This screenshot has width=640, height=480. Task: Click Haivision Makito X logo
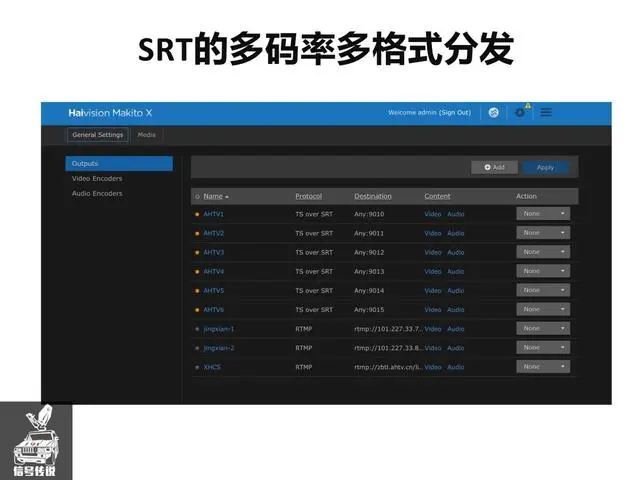(x=110, y=113)
